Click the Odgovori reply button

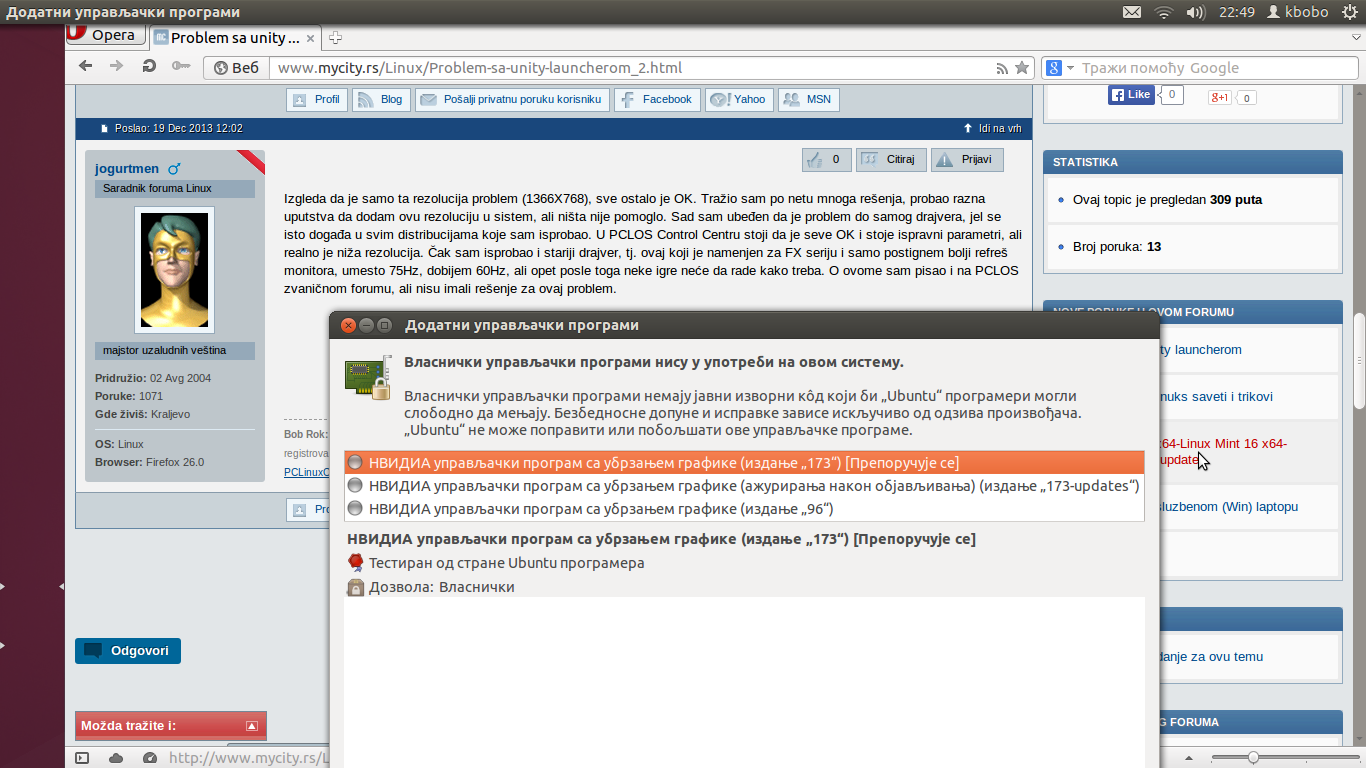(128, 651)
